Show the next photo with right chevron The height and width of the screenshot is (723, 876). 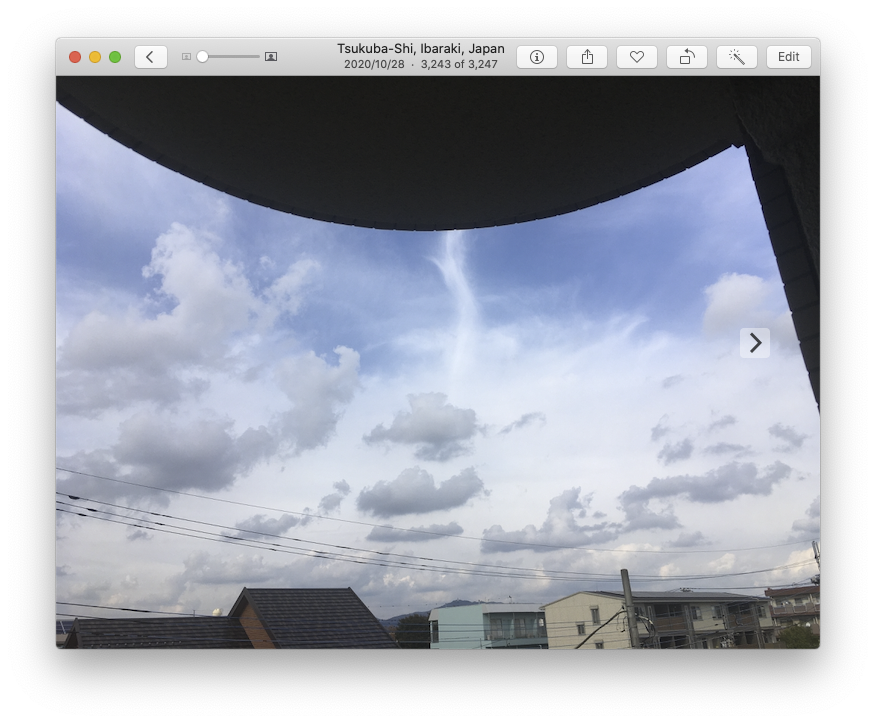[x=755, y=343]
